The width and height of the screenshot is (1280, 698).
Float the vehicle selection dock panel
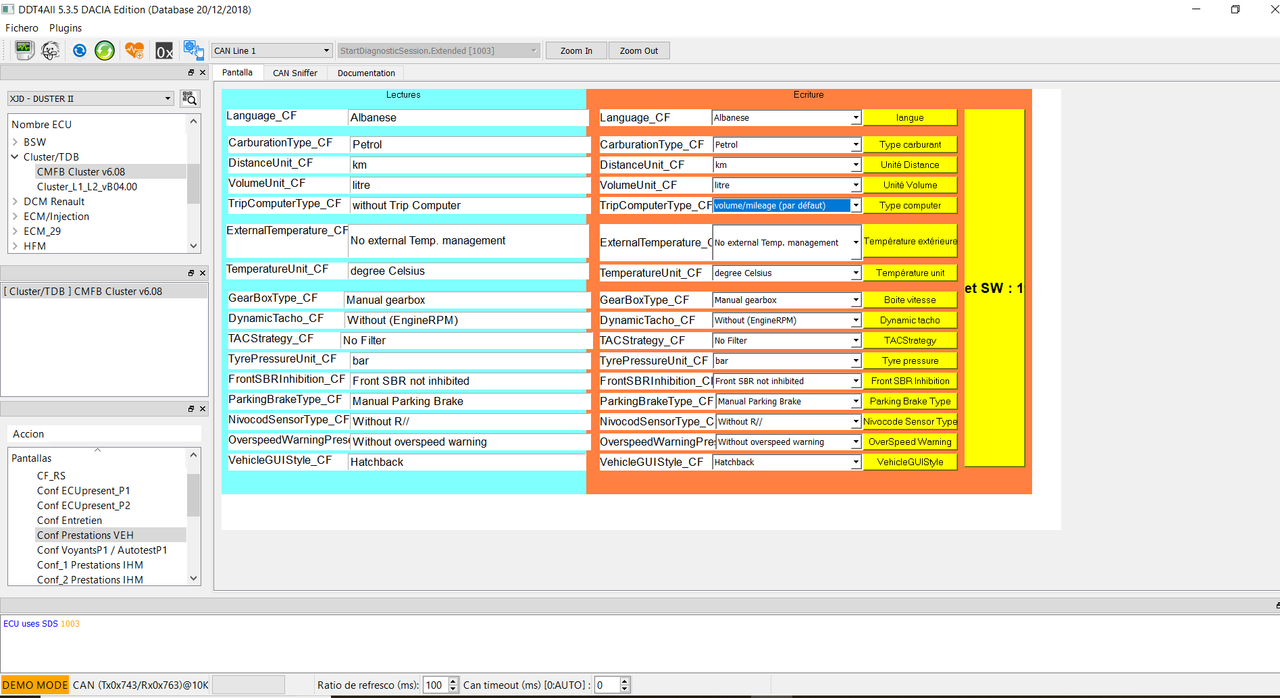(191, 73)
